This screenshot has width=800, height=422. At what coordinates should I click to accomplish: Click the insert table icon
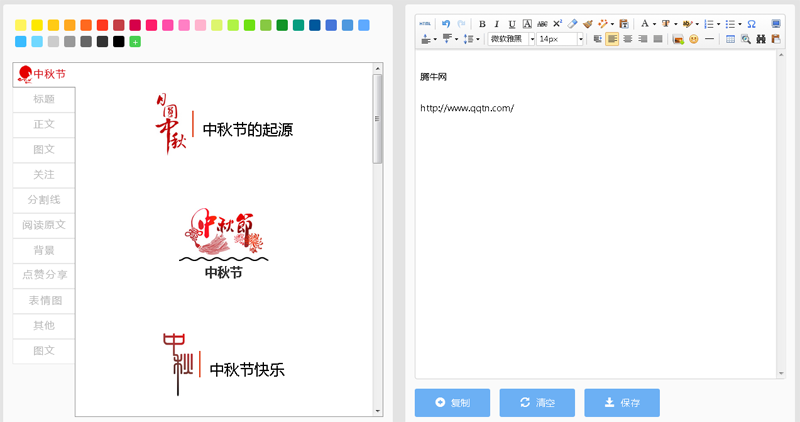coord(730,39)
